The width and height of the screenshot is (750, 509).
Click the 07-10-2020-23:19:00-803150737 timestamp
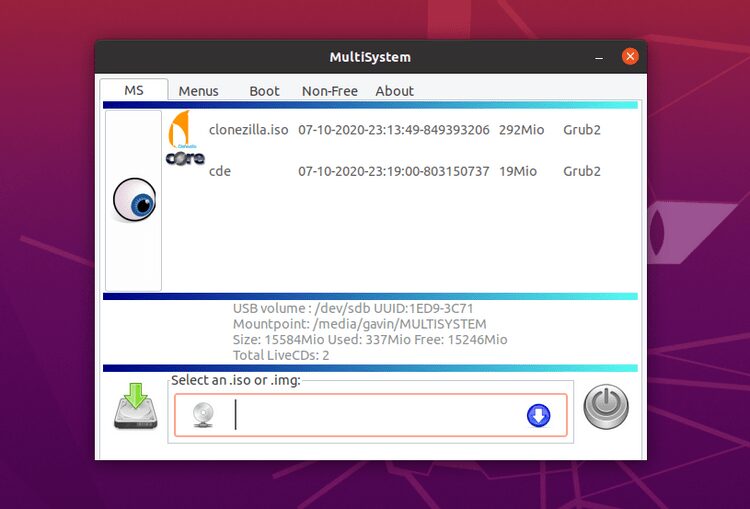(394, 171)
